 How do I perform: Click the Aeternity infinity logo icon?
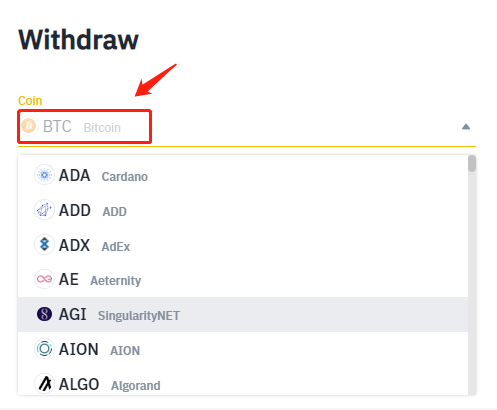click(44, 279)
